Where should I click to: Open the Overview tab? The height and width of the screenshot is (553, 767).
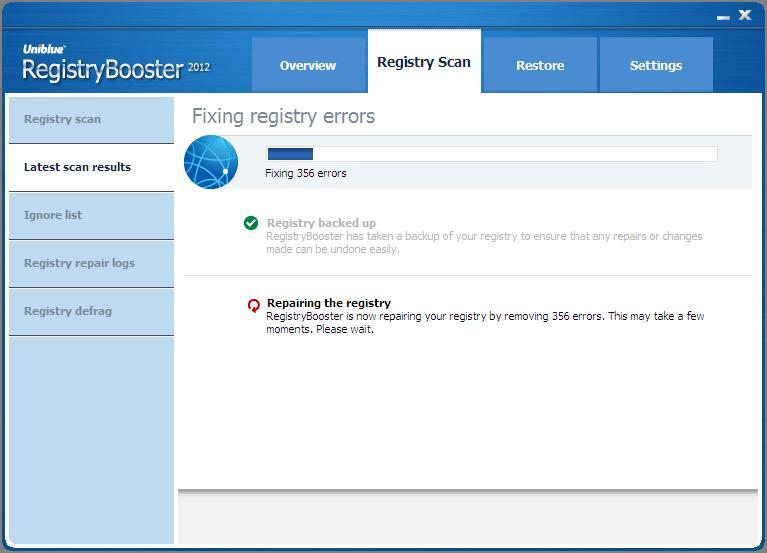[x=309, y=65]
